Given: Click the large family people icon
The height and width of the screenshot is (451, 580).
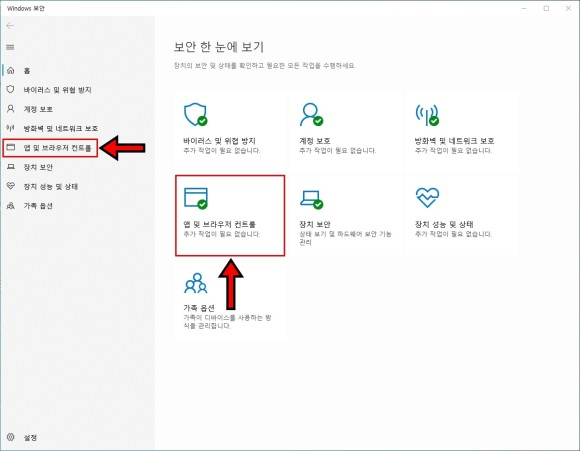Looking at the screenshot, I should click(x=196, y=283).
